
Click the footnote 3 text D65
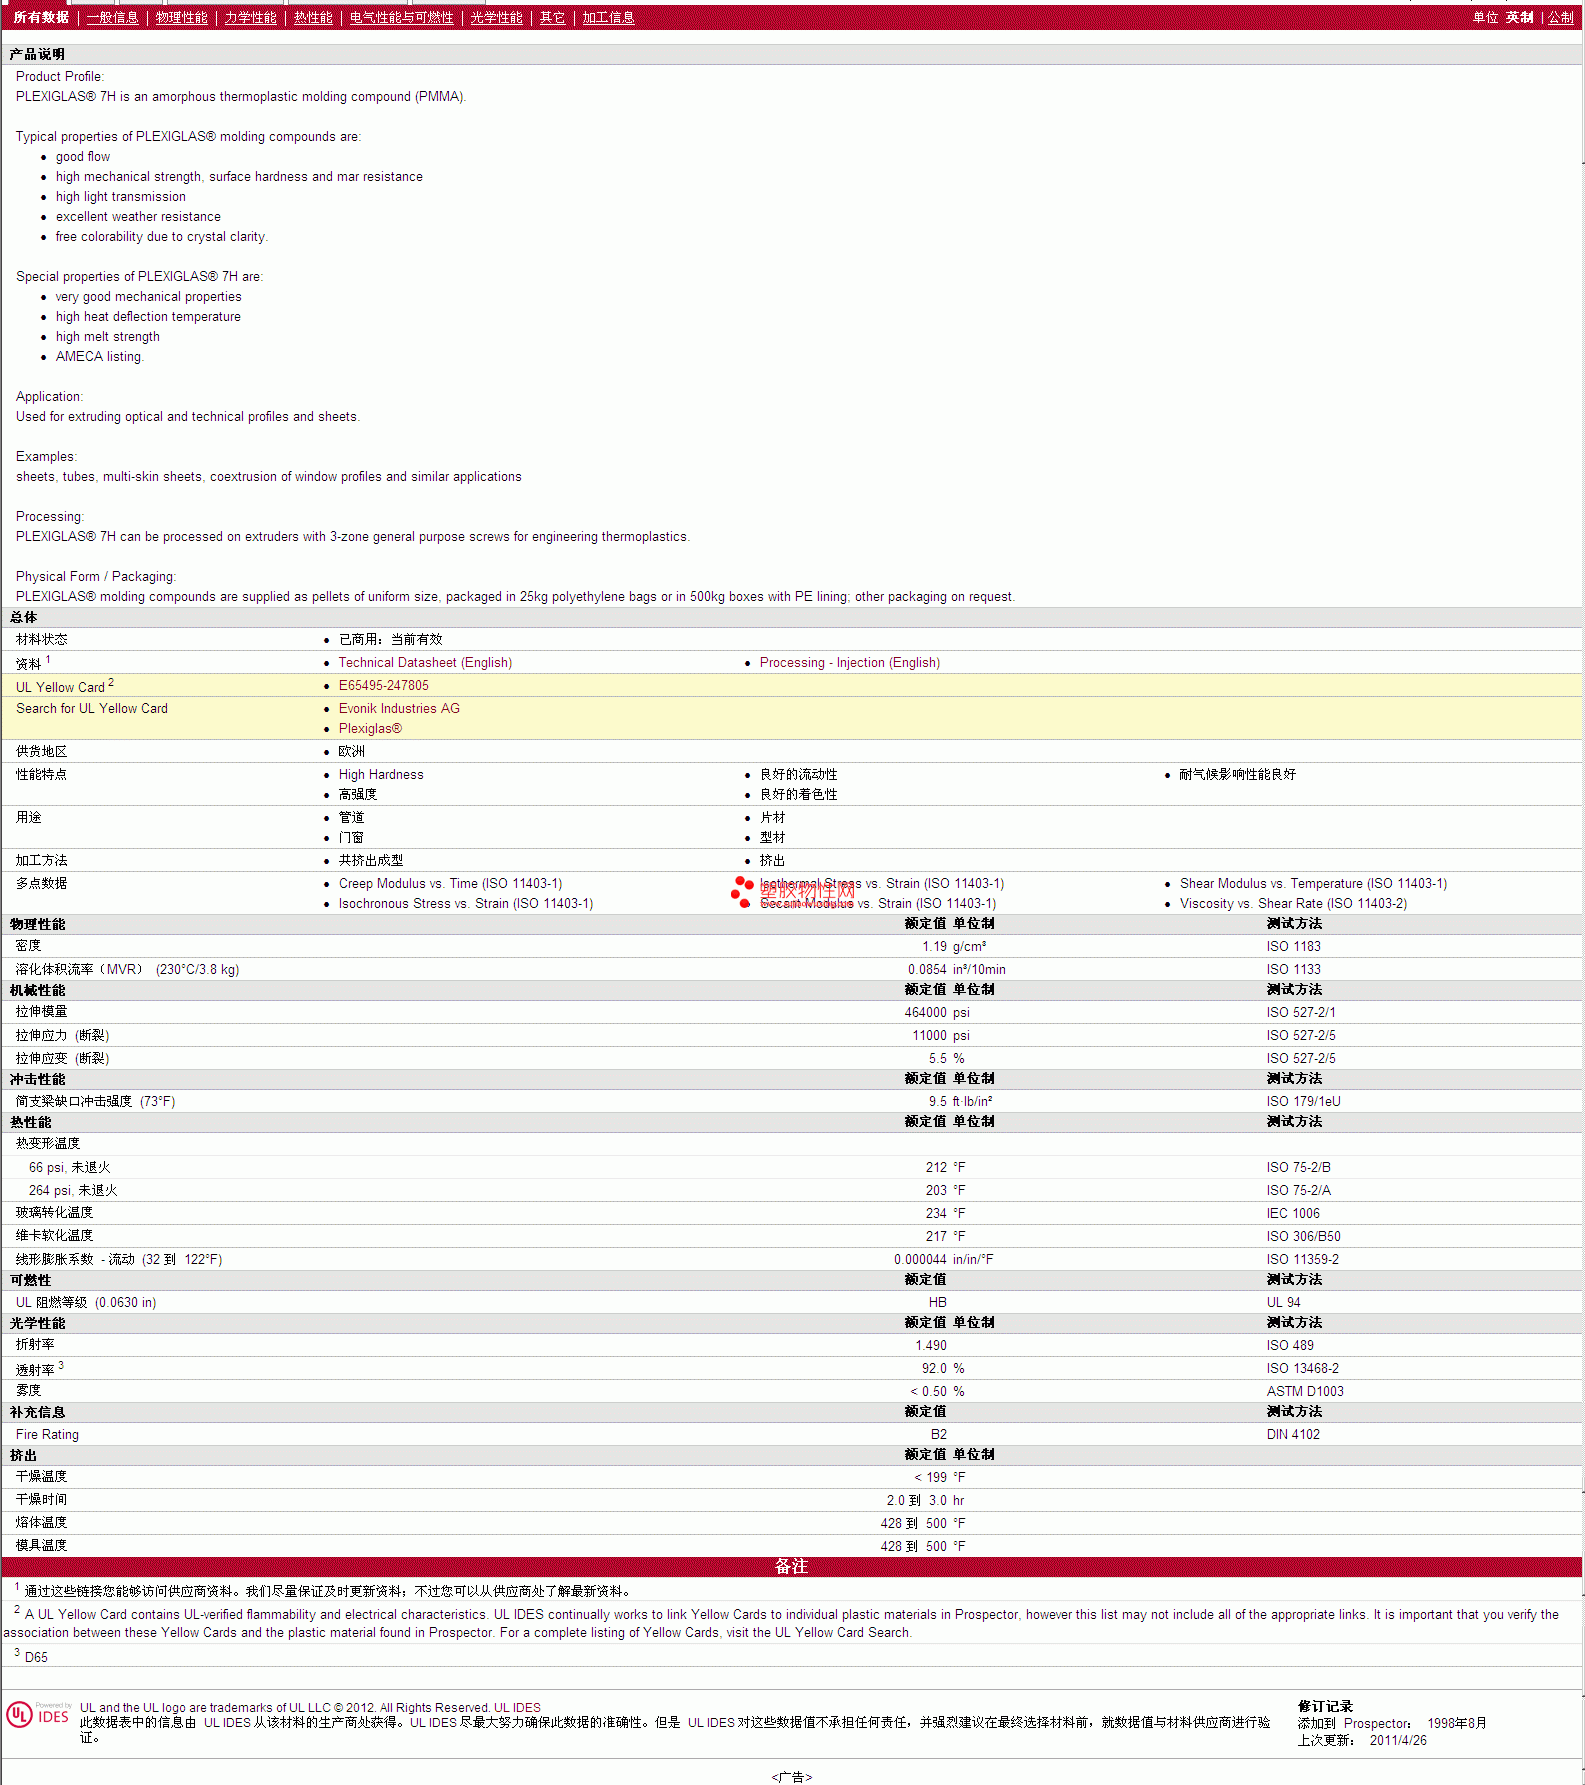coord(36,1658)
